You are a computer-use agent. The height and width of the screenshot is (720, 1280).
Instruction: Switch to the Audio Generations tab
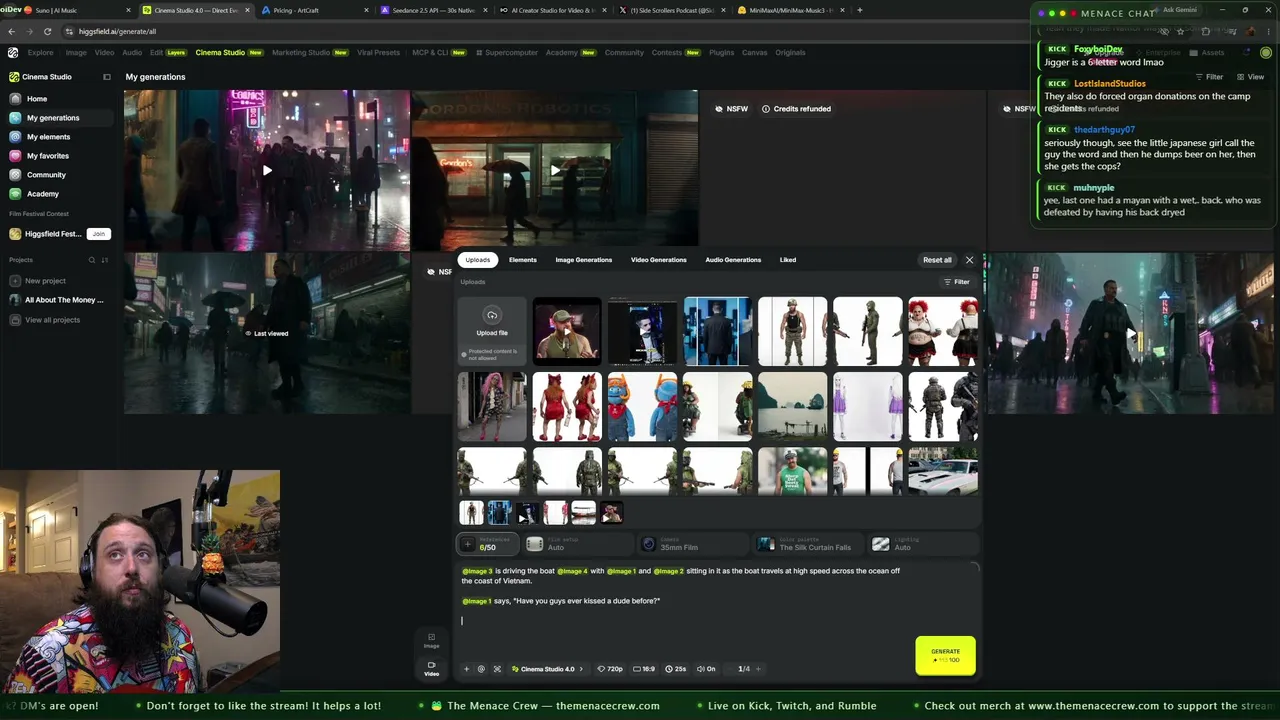733,260
